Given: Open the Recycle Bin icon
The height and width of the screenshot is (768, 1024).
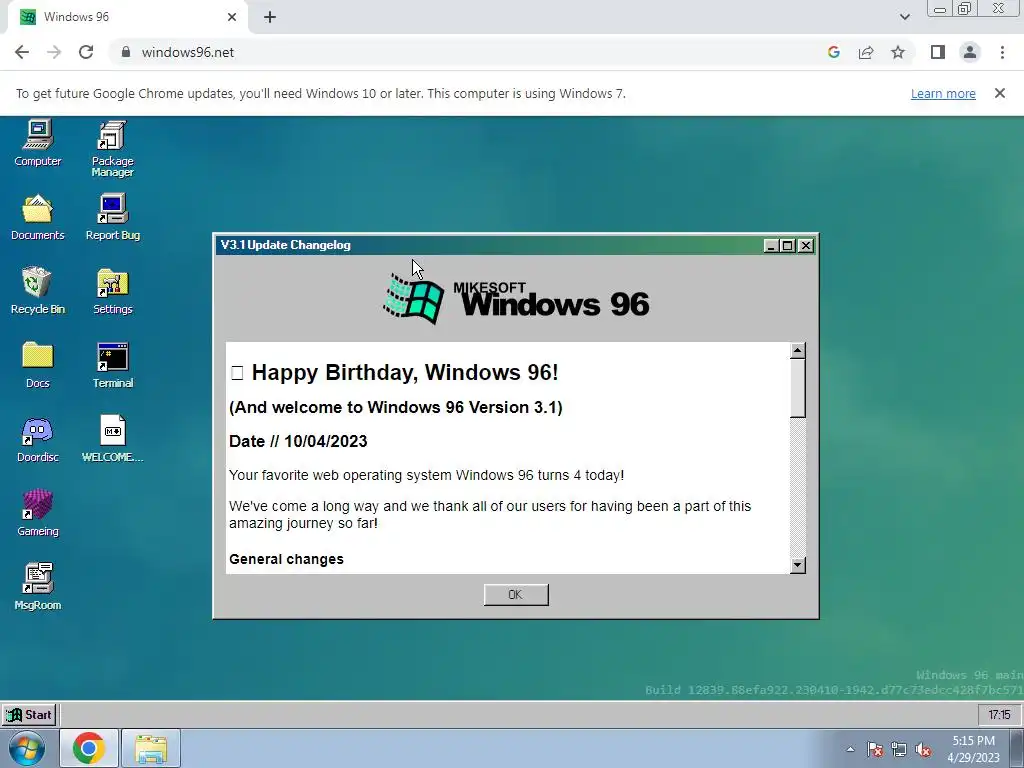Looking at the screenshot, I should tap(37, 291).
